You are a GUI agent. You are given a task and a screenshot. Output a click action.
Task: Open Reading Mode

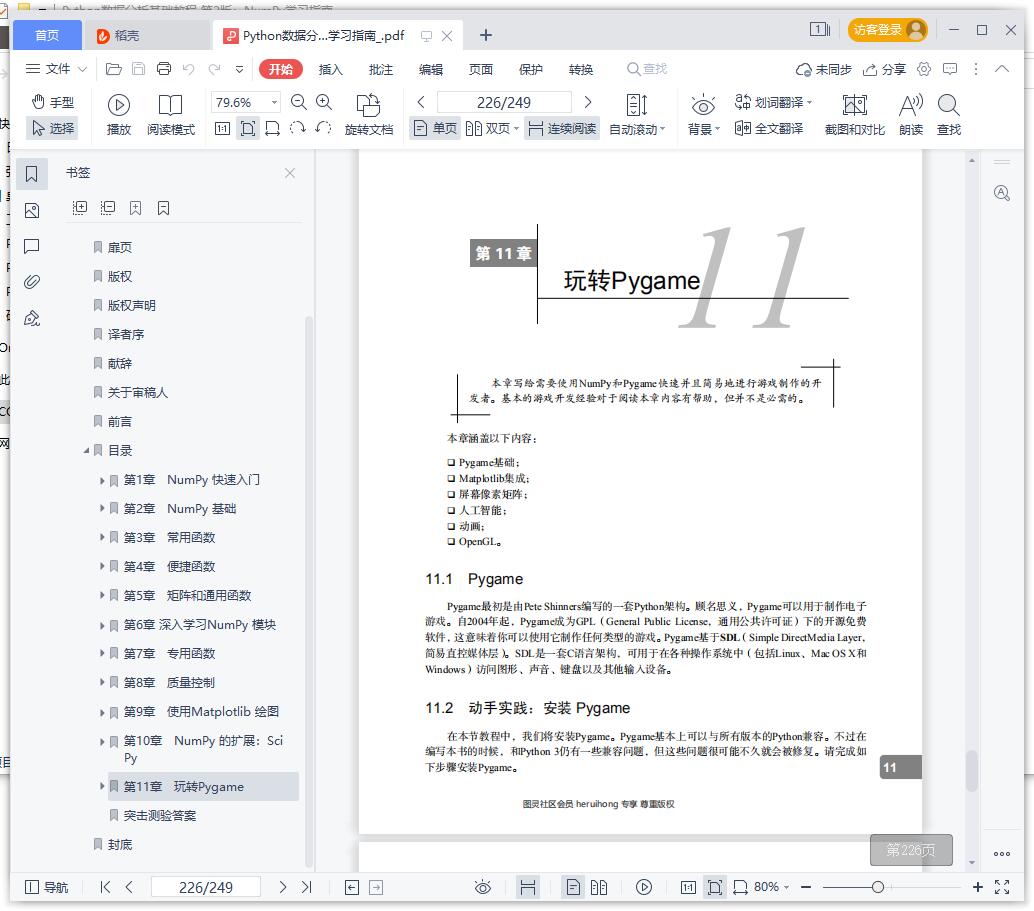pos(171,113)
